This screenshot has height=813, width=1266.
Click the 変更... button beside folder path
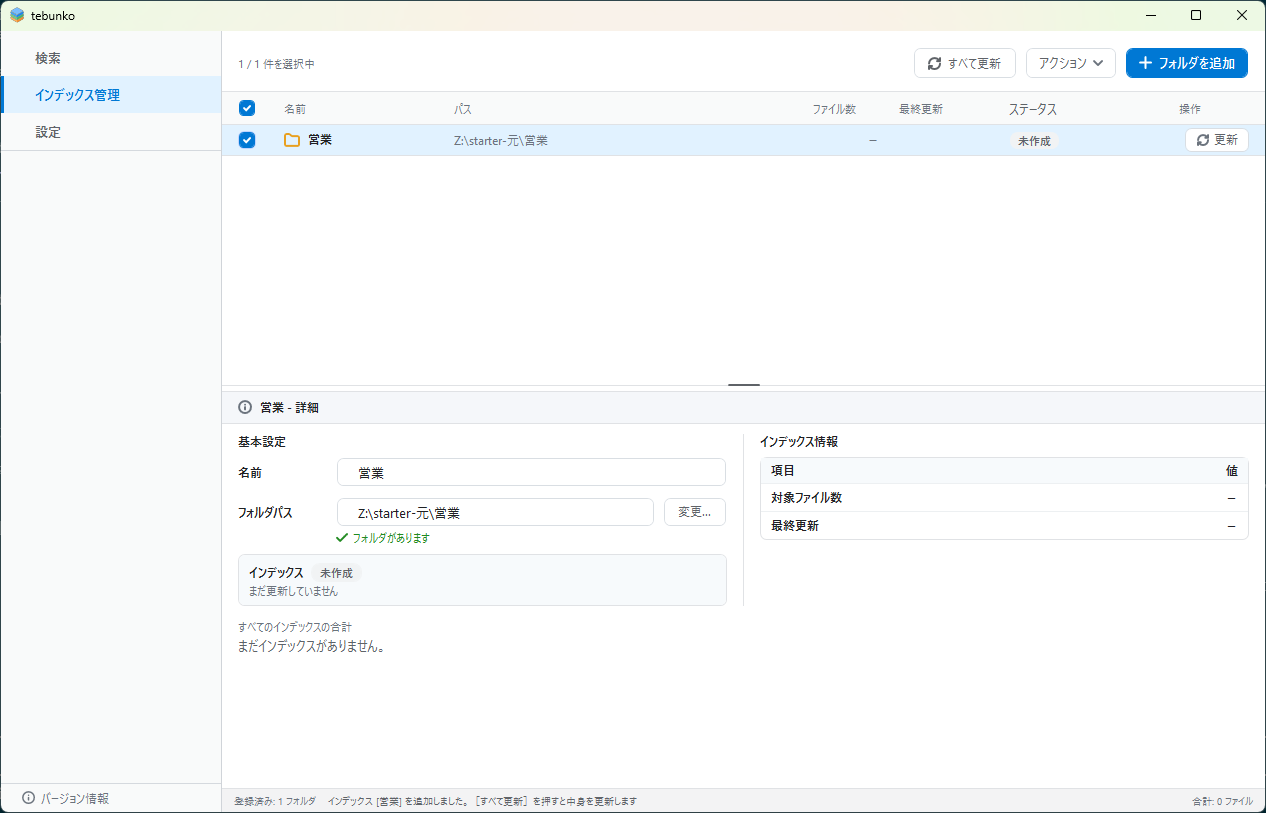pyautogui.click(x=695, y=512)
